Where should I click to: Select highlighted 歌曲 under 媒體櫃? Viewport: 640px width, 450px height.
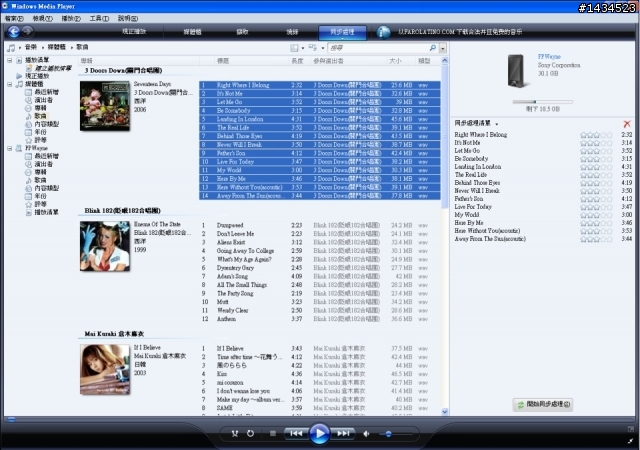pyautogui.click(x=40, y=116)
